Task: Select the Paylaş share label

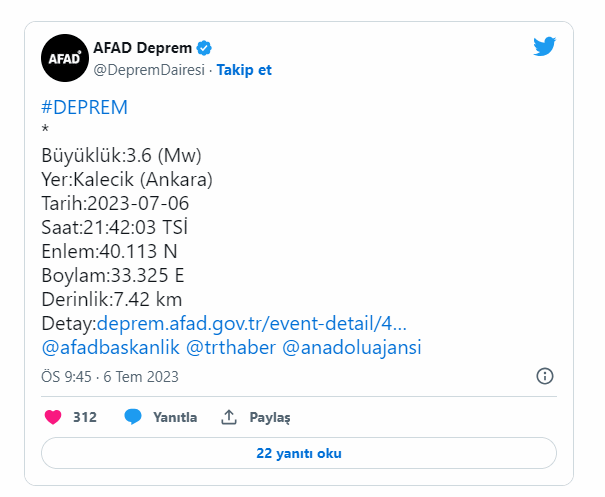Action: [x=270, y=418]
